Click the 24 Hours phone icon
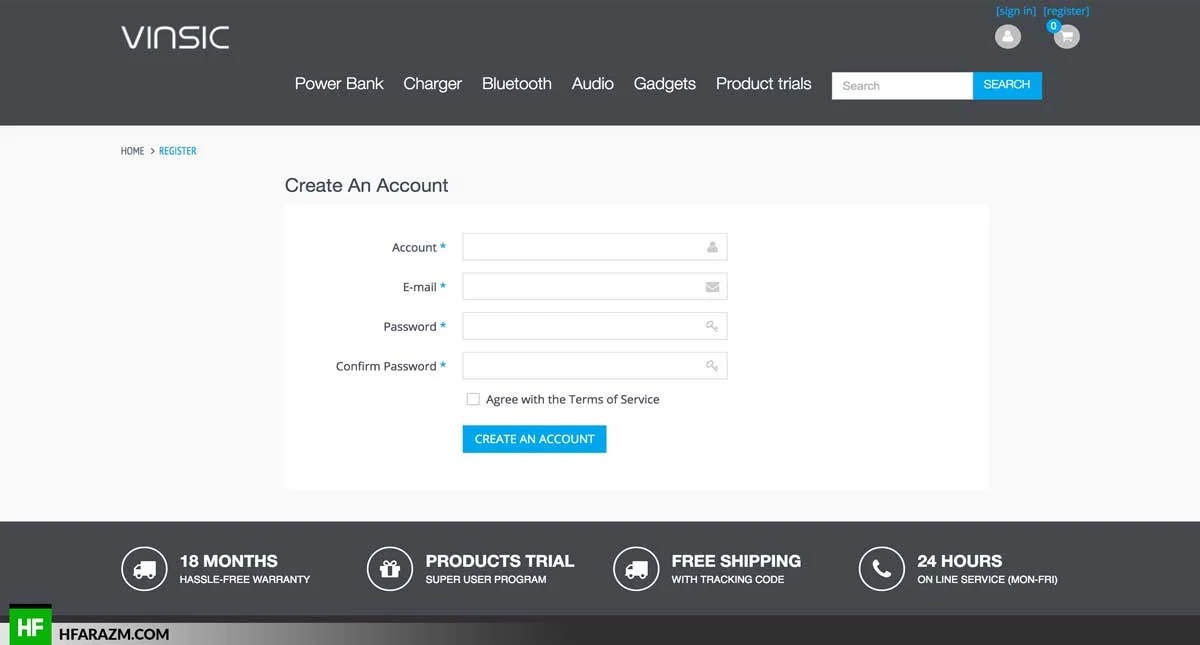This screenshot has width=1200, height=645. (881, 569)
